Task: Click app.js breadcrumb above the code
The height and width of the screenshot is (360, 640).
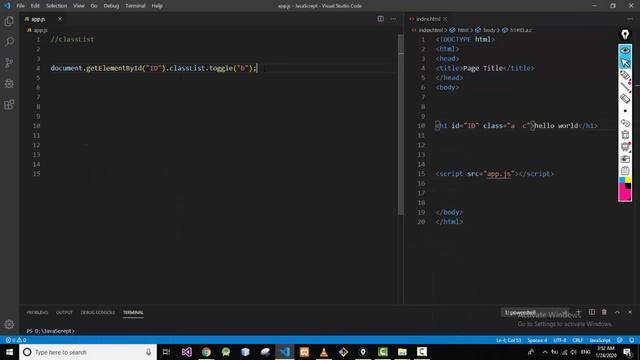Action: pyautogui.click(x=38, y=30)
